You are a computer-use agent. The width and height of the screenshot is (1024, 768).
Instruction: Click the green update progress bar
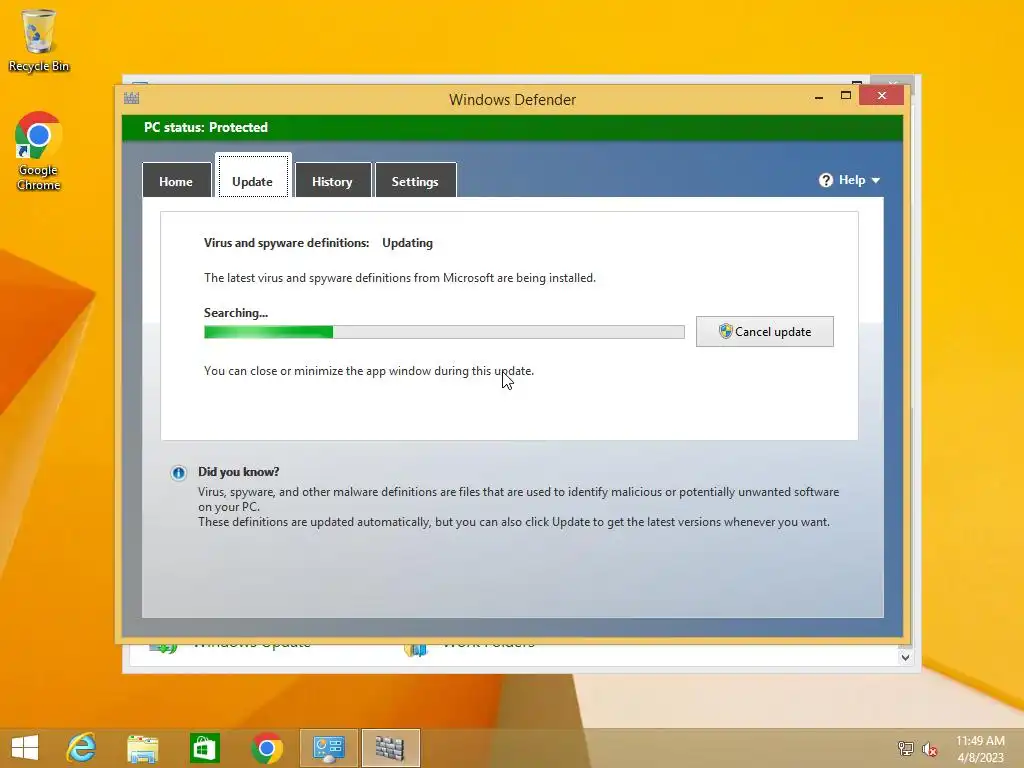(x=444, y=332)
